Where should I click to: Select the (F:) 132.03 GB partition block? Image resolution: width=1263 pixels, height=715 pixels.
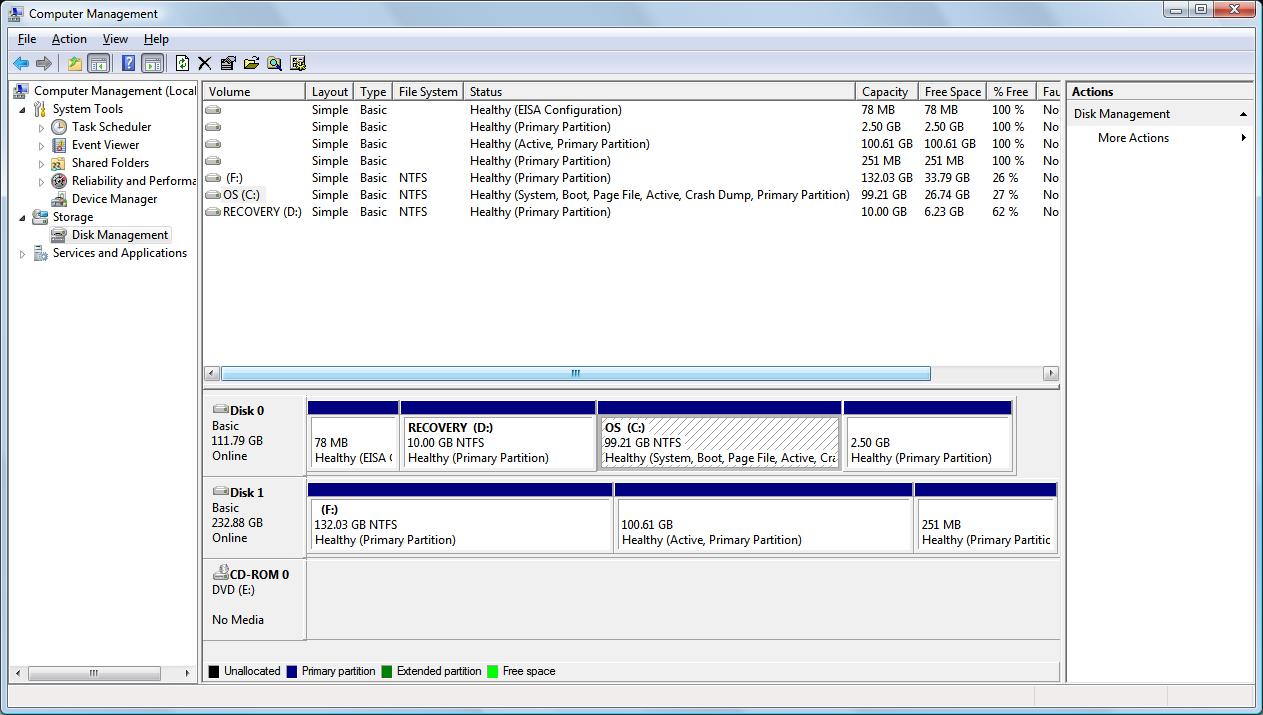click(x=460, y=518)
